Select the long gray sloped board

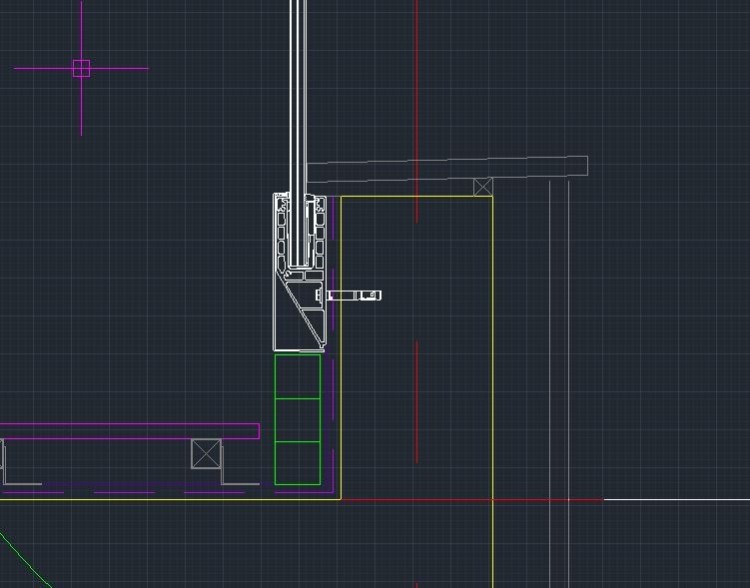[447, 168]
